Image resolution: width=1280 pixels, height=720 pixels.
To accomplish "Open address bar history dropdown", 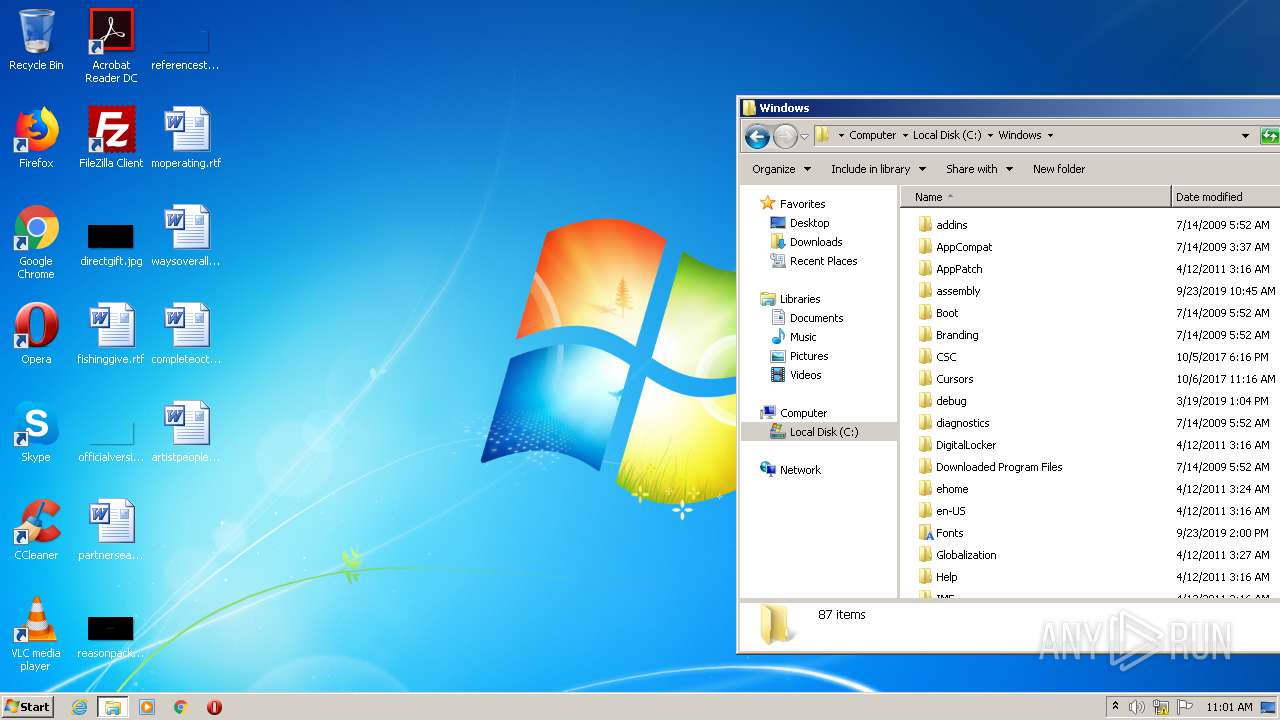I will point(1245,136).
